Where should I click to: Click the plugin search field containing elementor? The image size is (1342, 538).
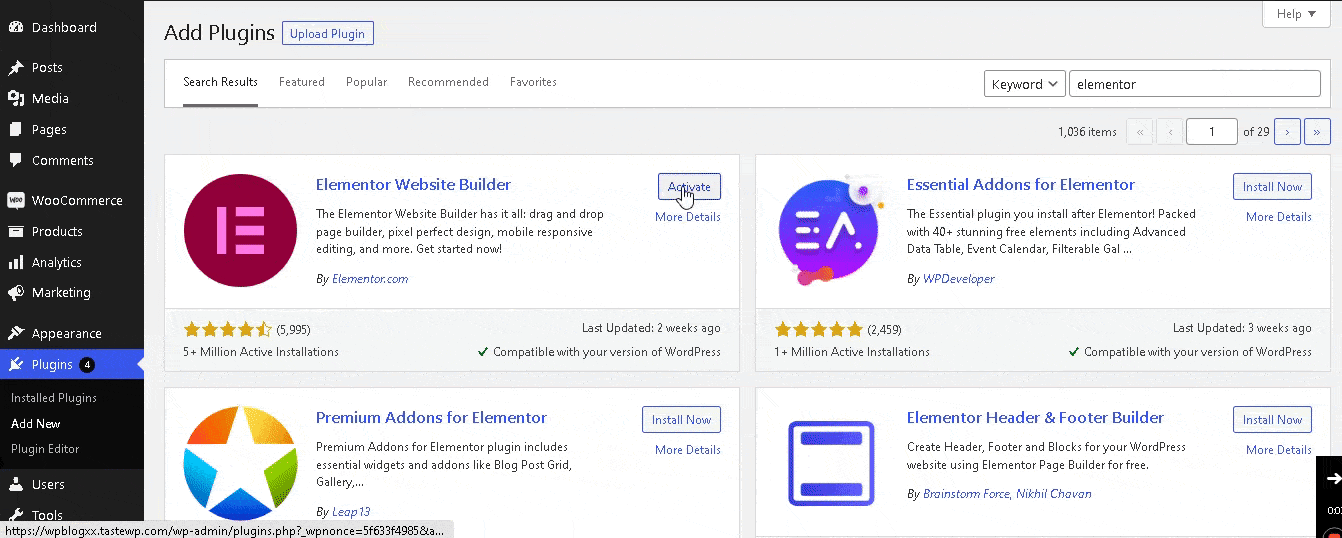pyautogui.click(x=1195, y=84)
